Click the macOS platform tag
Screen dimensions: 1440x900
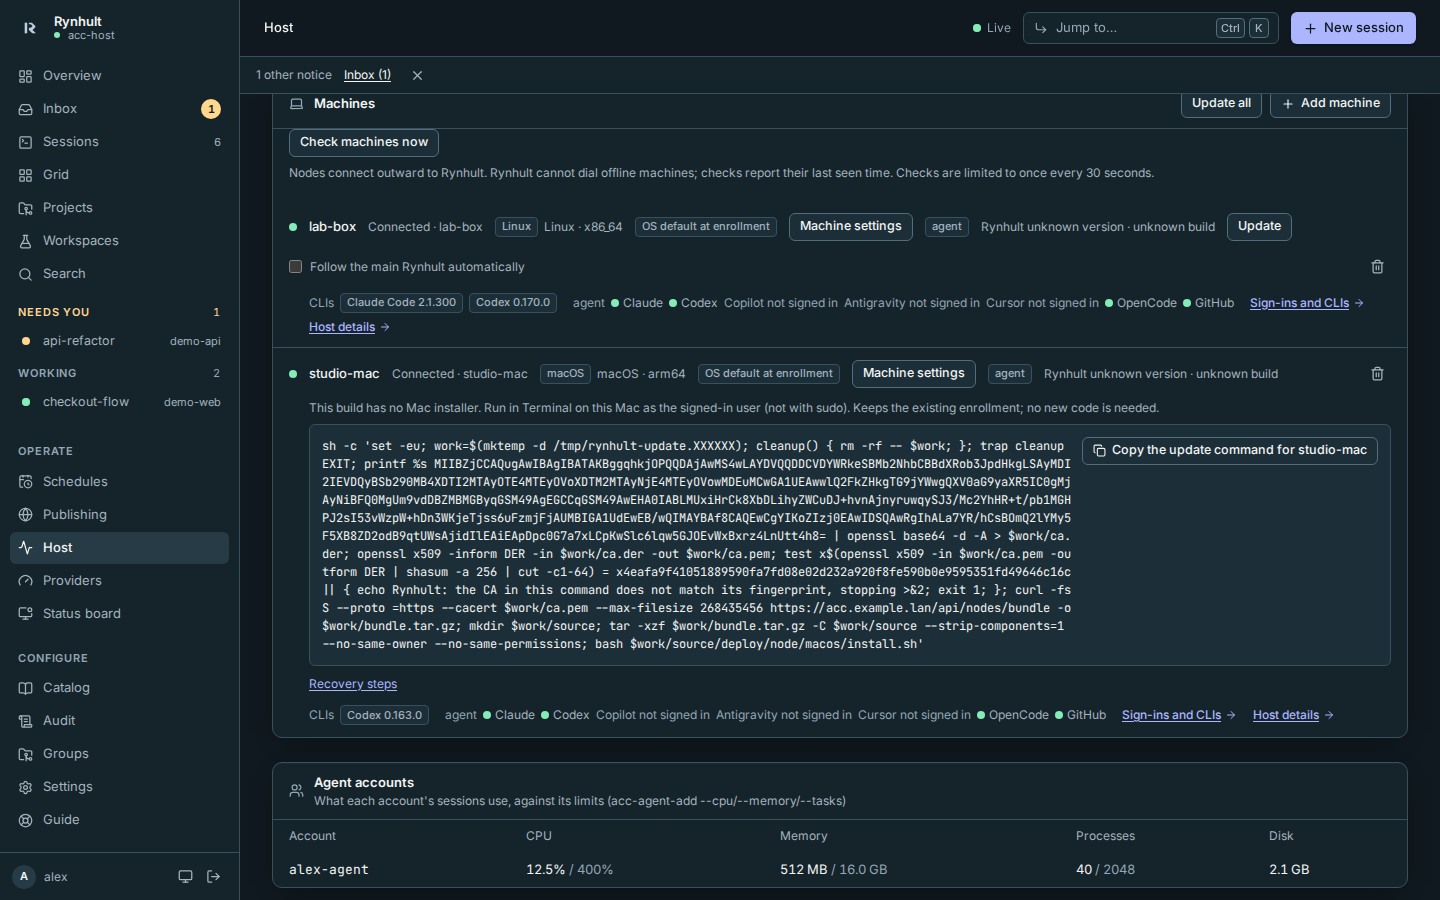(565, 374)
